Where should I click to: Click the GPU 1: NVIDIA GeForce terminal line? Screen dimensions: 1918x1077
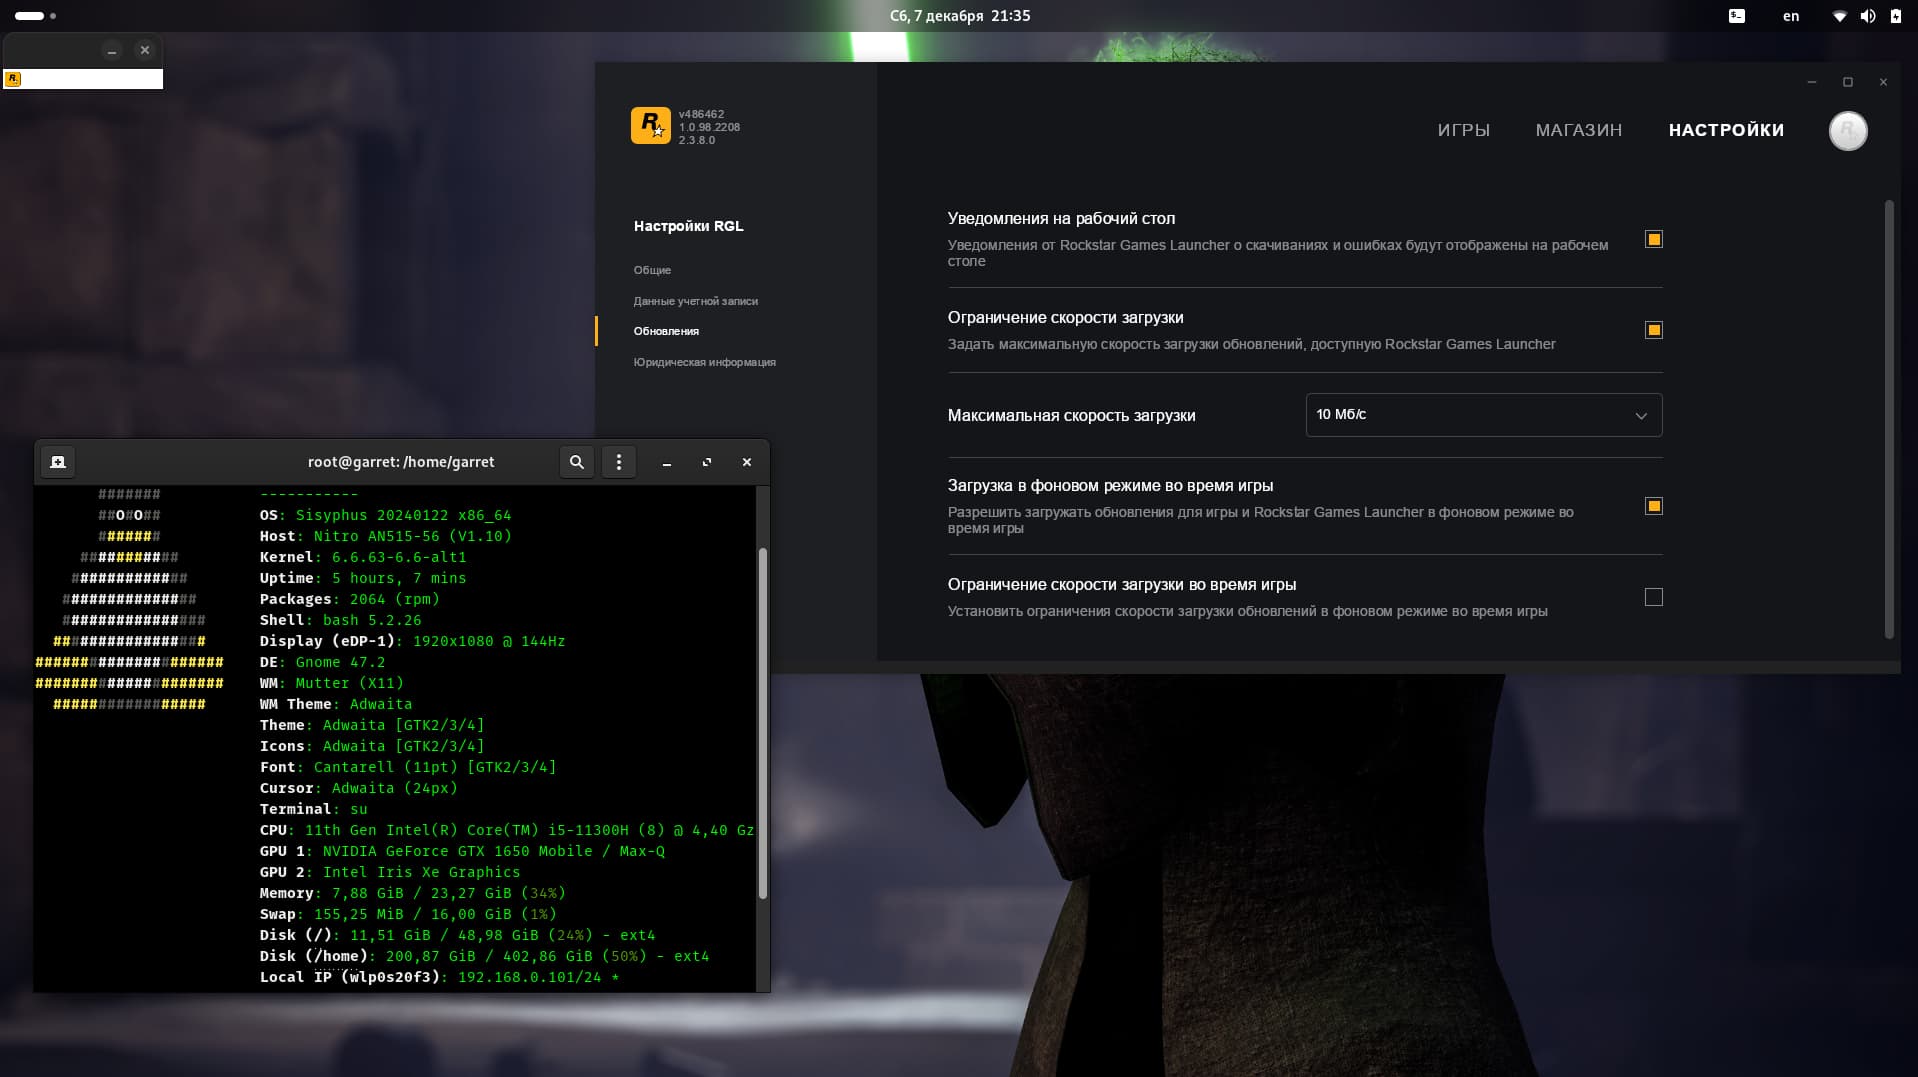462,851
